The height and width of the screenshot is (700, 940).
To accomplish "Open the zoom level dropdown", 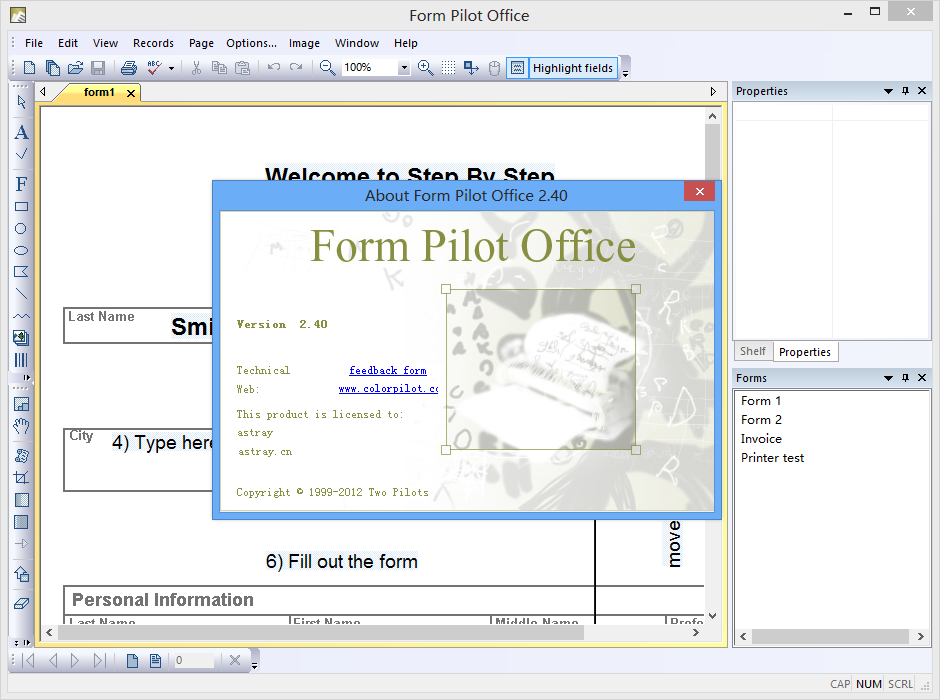I will point(404,68).
